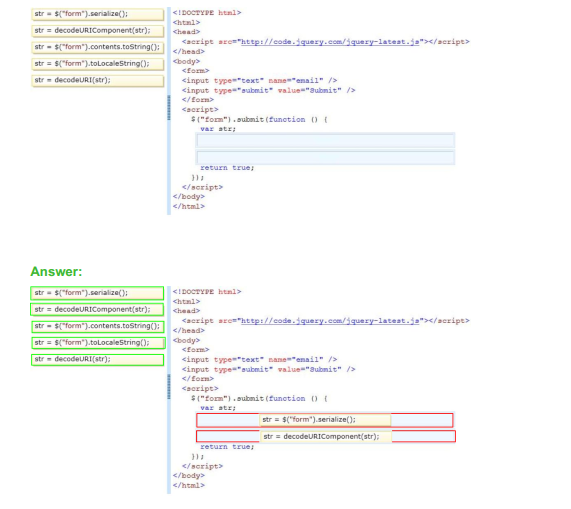Choose the green-outlined contents.toString() snippet in Answer

(x=97, y=326)
